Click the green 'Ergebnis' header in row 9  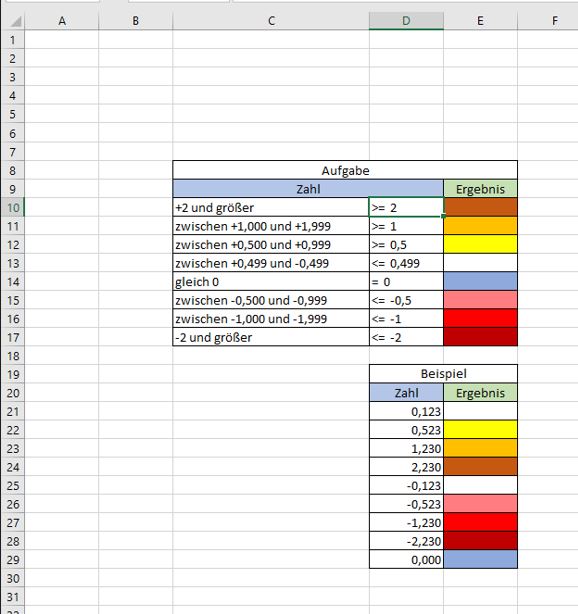point(480,189)
